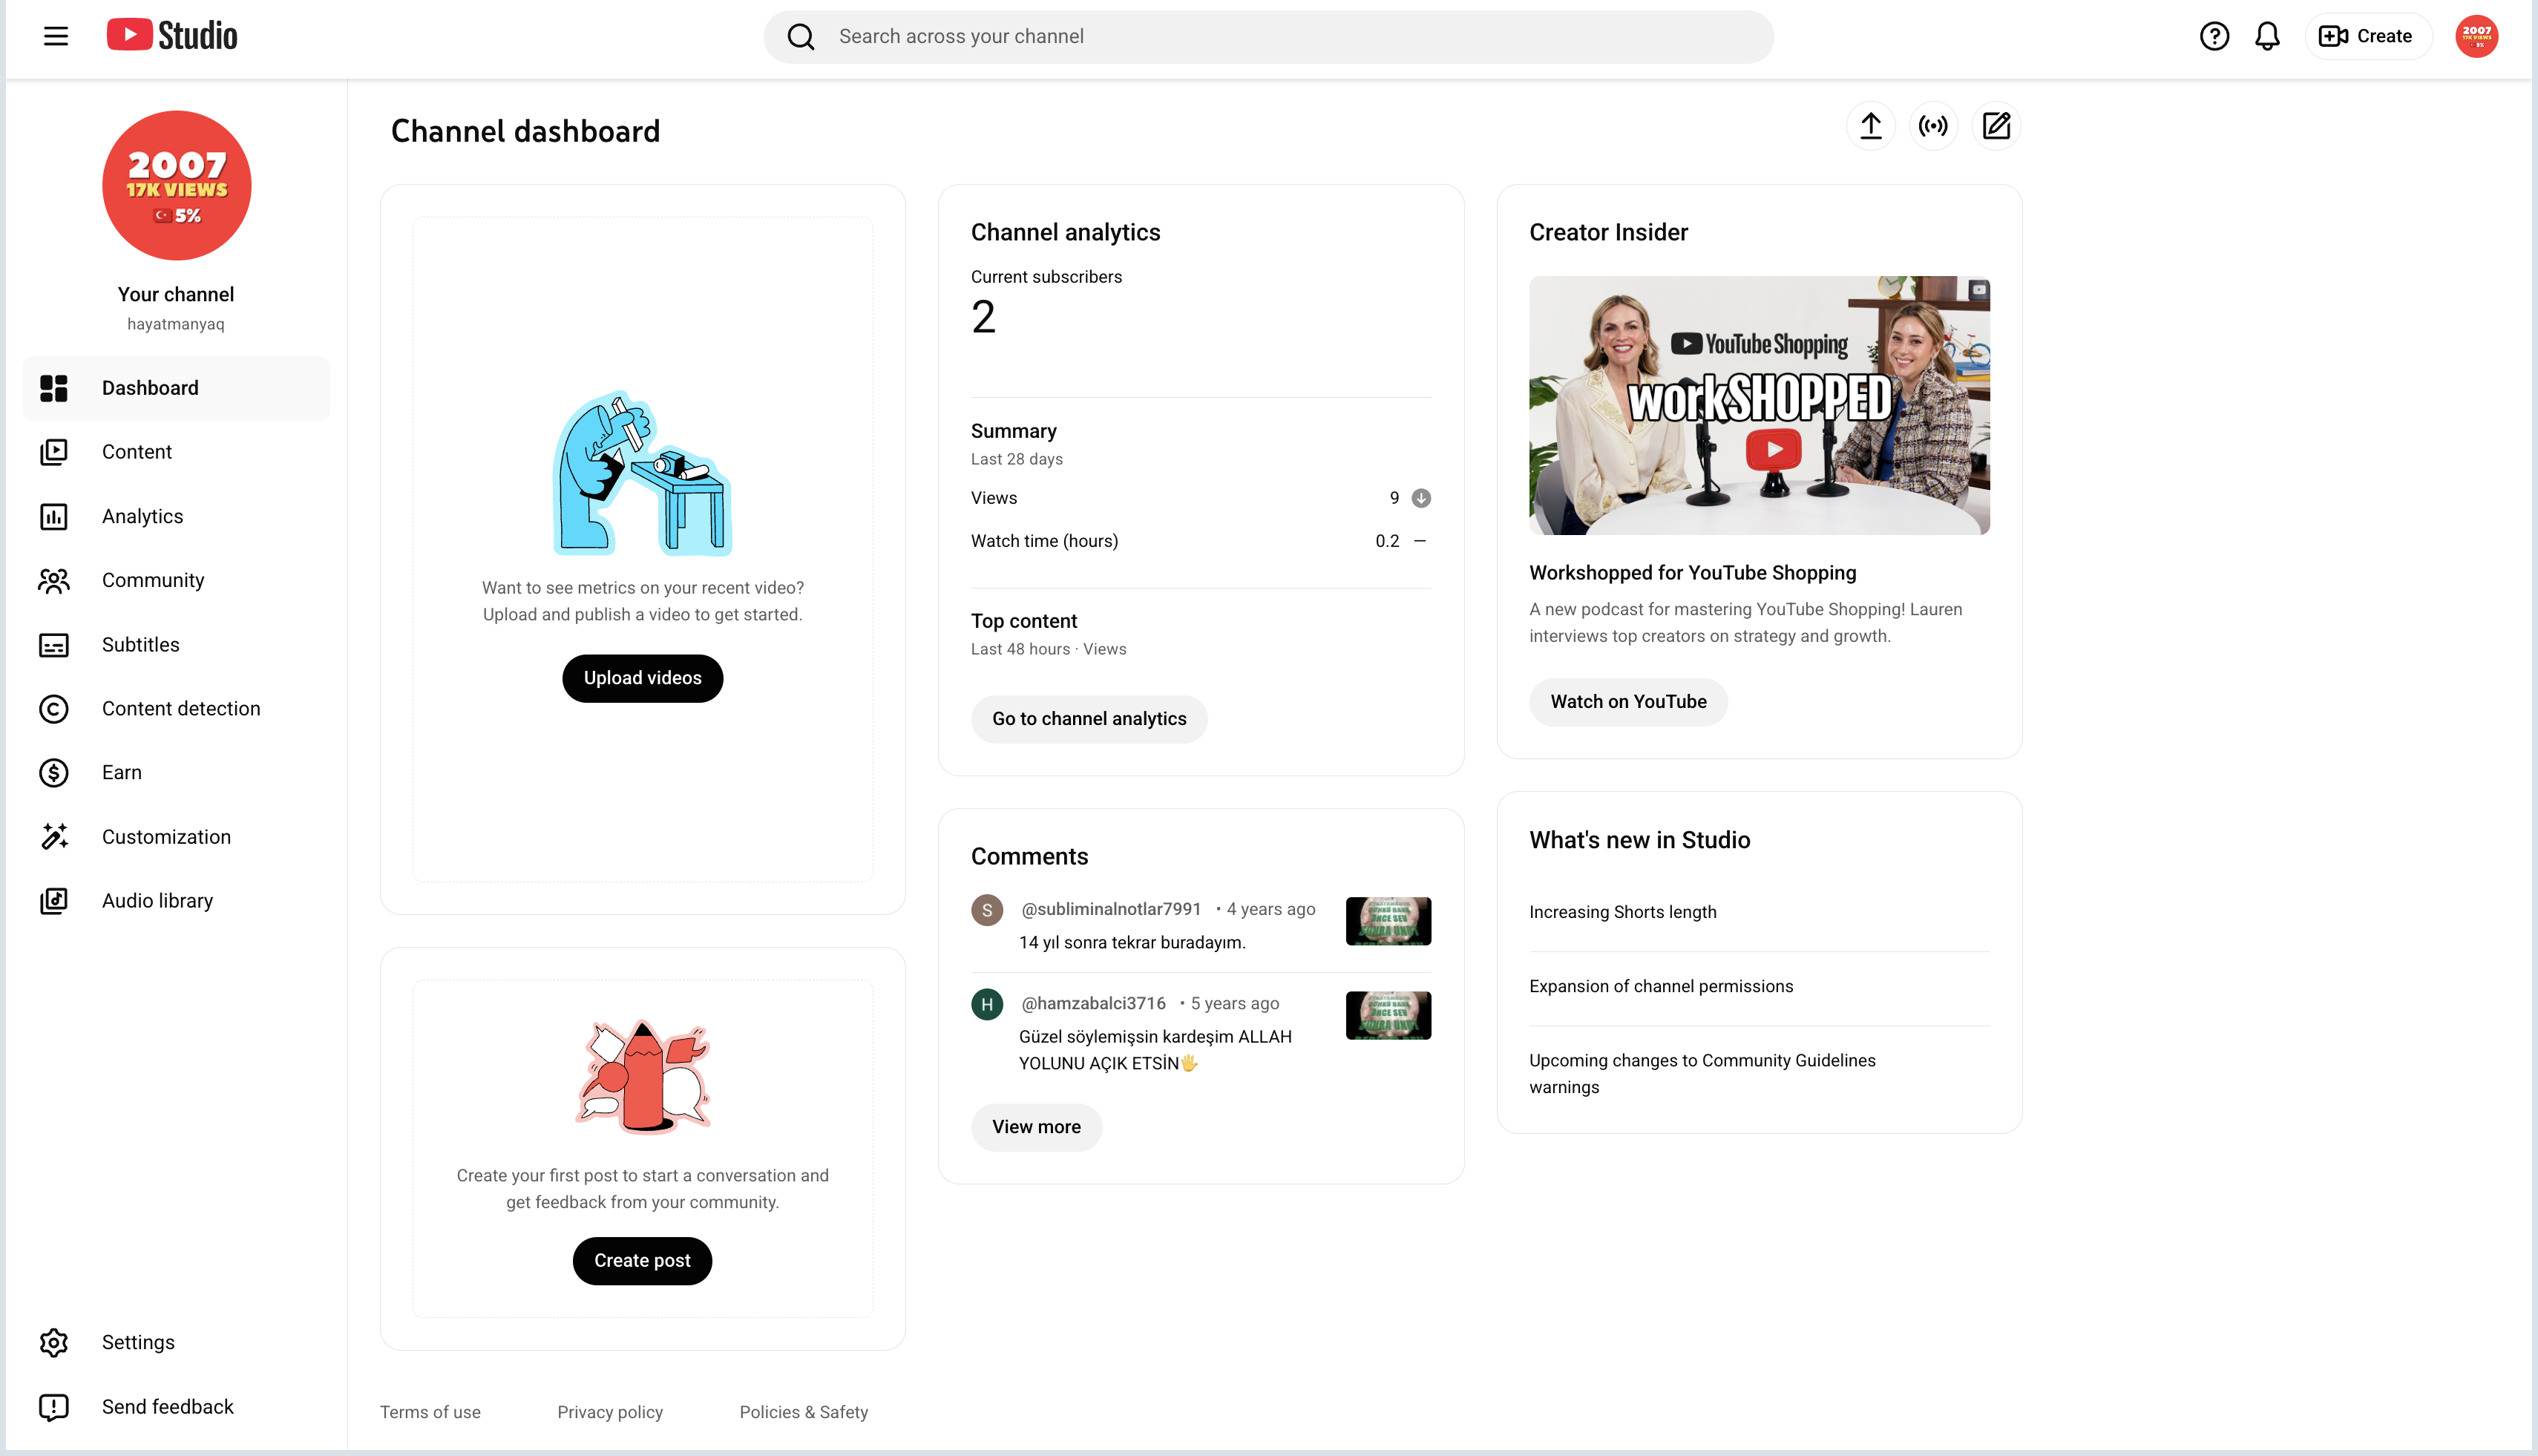Open the Earn menu item
Screen dimensions: 2538x1456
point(176,773)
